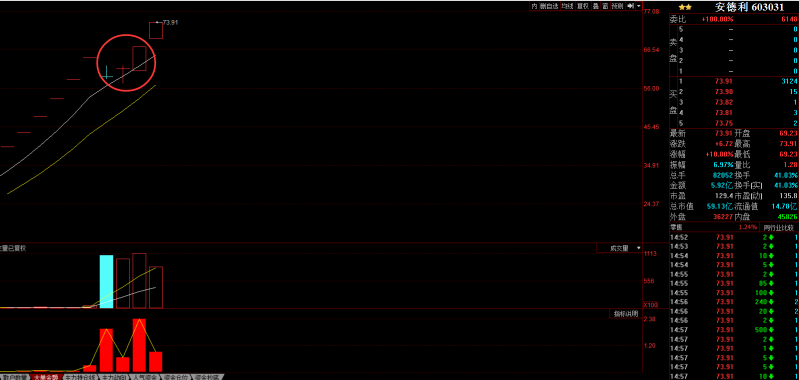Click the cyan volume bar

pos(106,282)
